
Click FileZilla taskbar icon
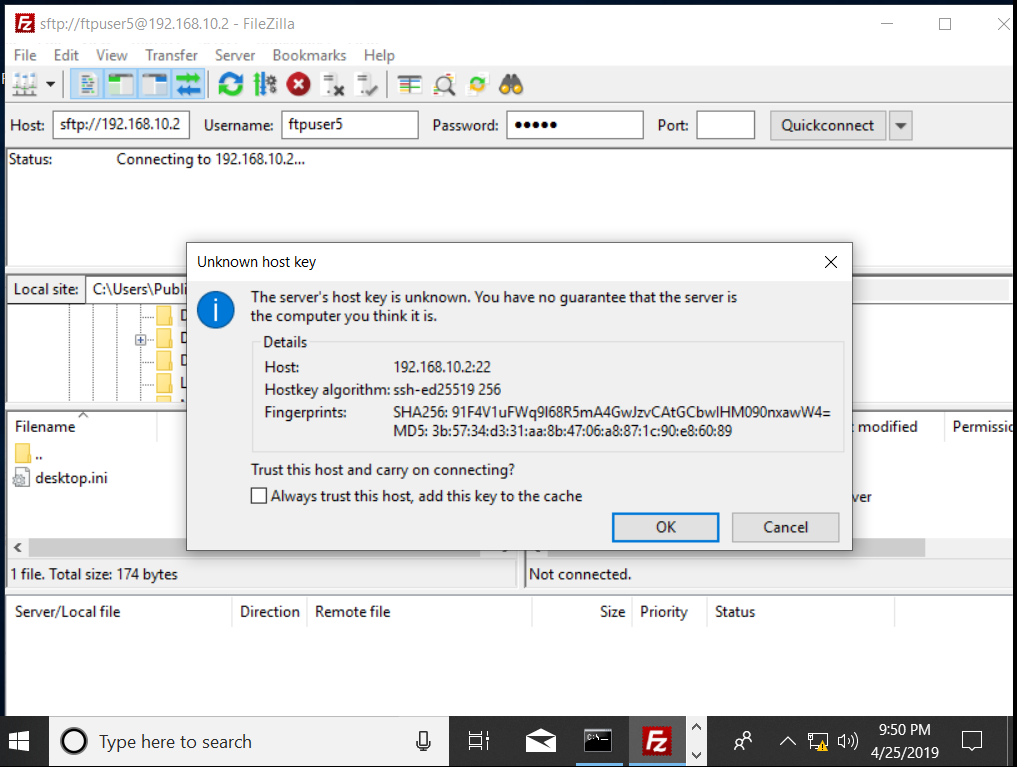tap(656, 741)
